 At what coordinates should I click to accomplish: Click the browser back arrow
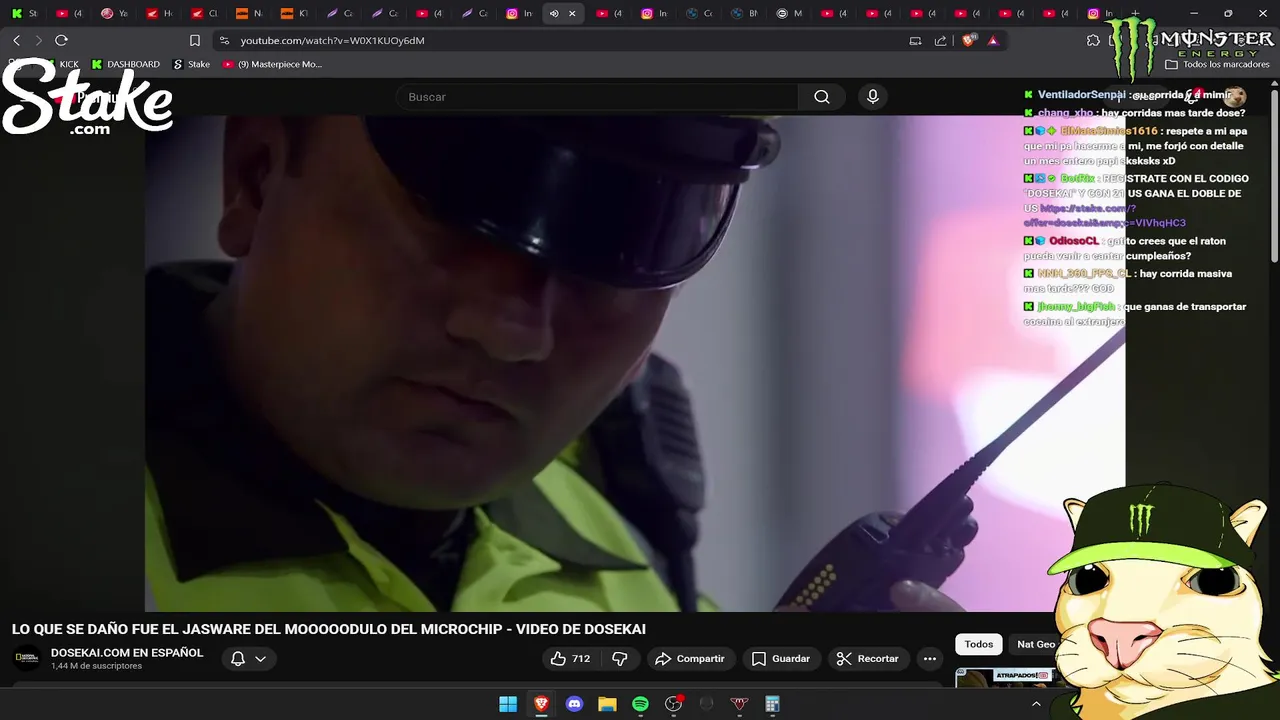click(16, 40)
